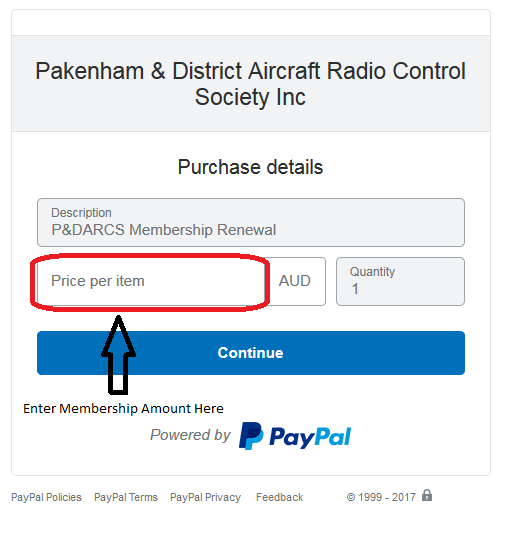Click the Powered by text
This screenshot has height=542, width=513.
[x=190, y=435]
